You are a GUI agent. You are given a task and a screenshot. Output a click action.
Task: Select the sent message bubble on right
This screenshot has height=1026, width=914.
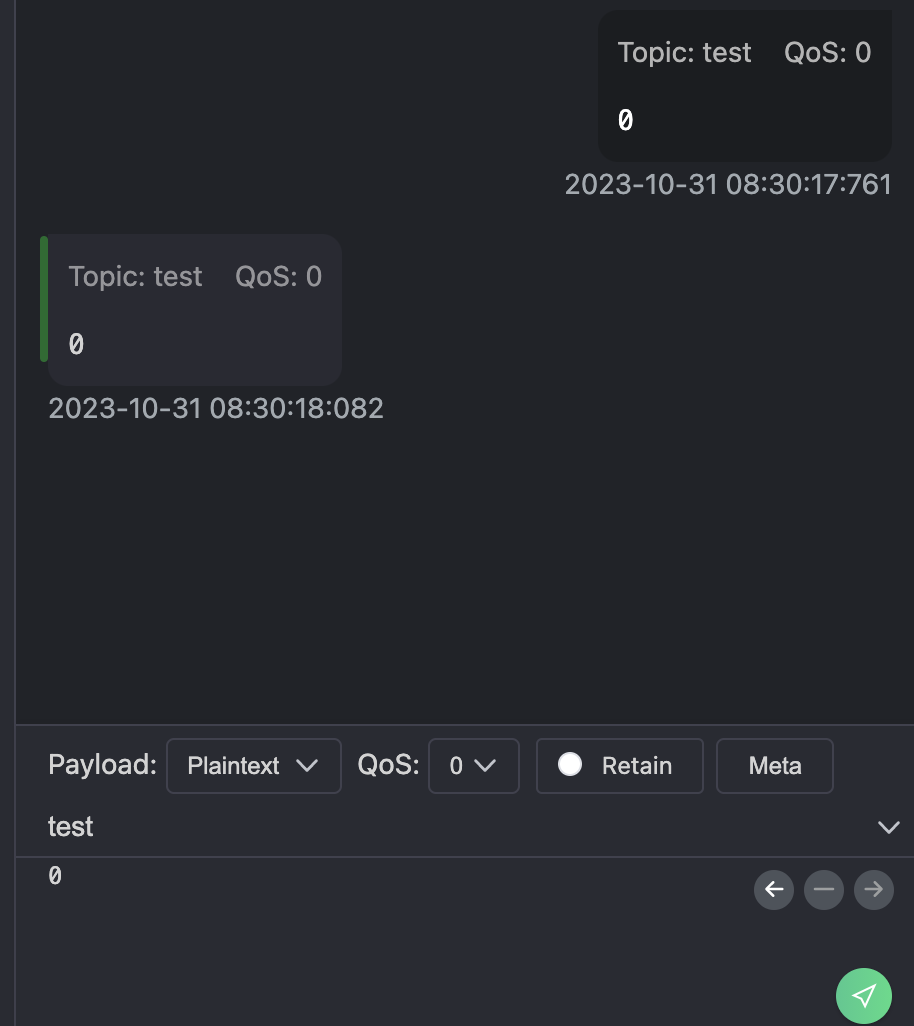[745, 86]
